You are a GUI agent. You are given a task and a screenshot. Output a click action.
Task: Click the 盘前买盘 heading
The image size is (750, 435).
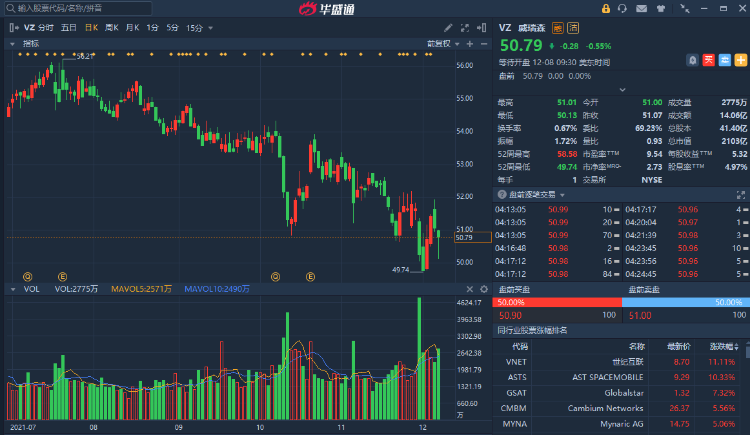coord(514,290)
